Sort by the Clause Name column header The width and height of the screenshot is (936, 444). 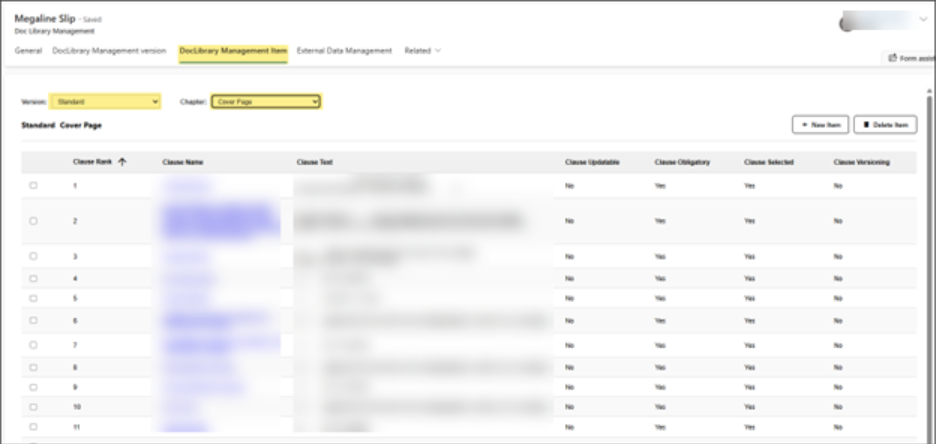click(181, 162)
